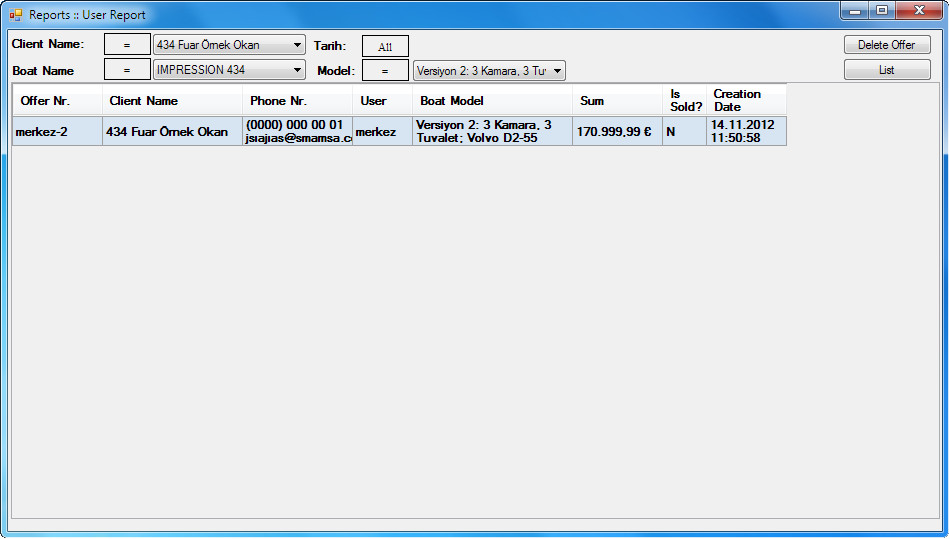Screen dimensions: 950x539
Task: Click the Reports window title bar icon
Action: 16,15
